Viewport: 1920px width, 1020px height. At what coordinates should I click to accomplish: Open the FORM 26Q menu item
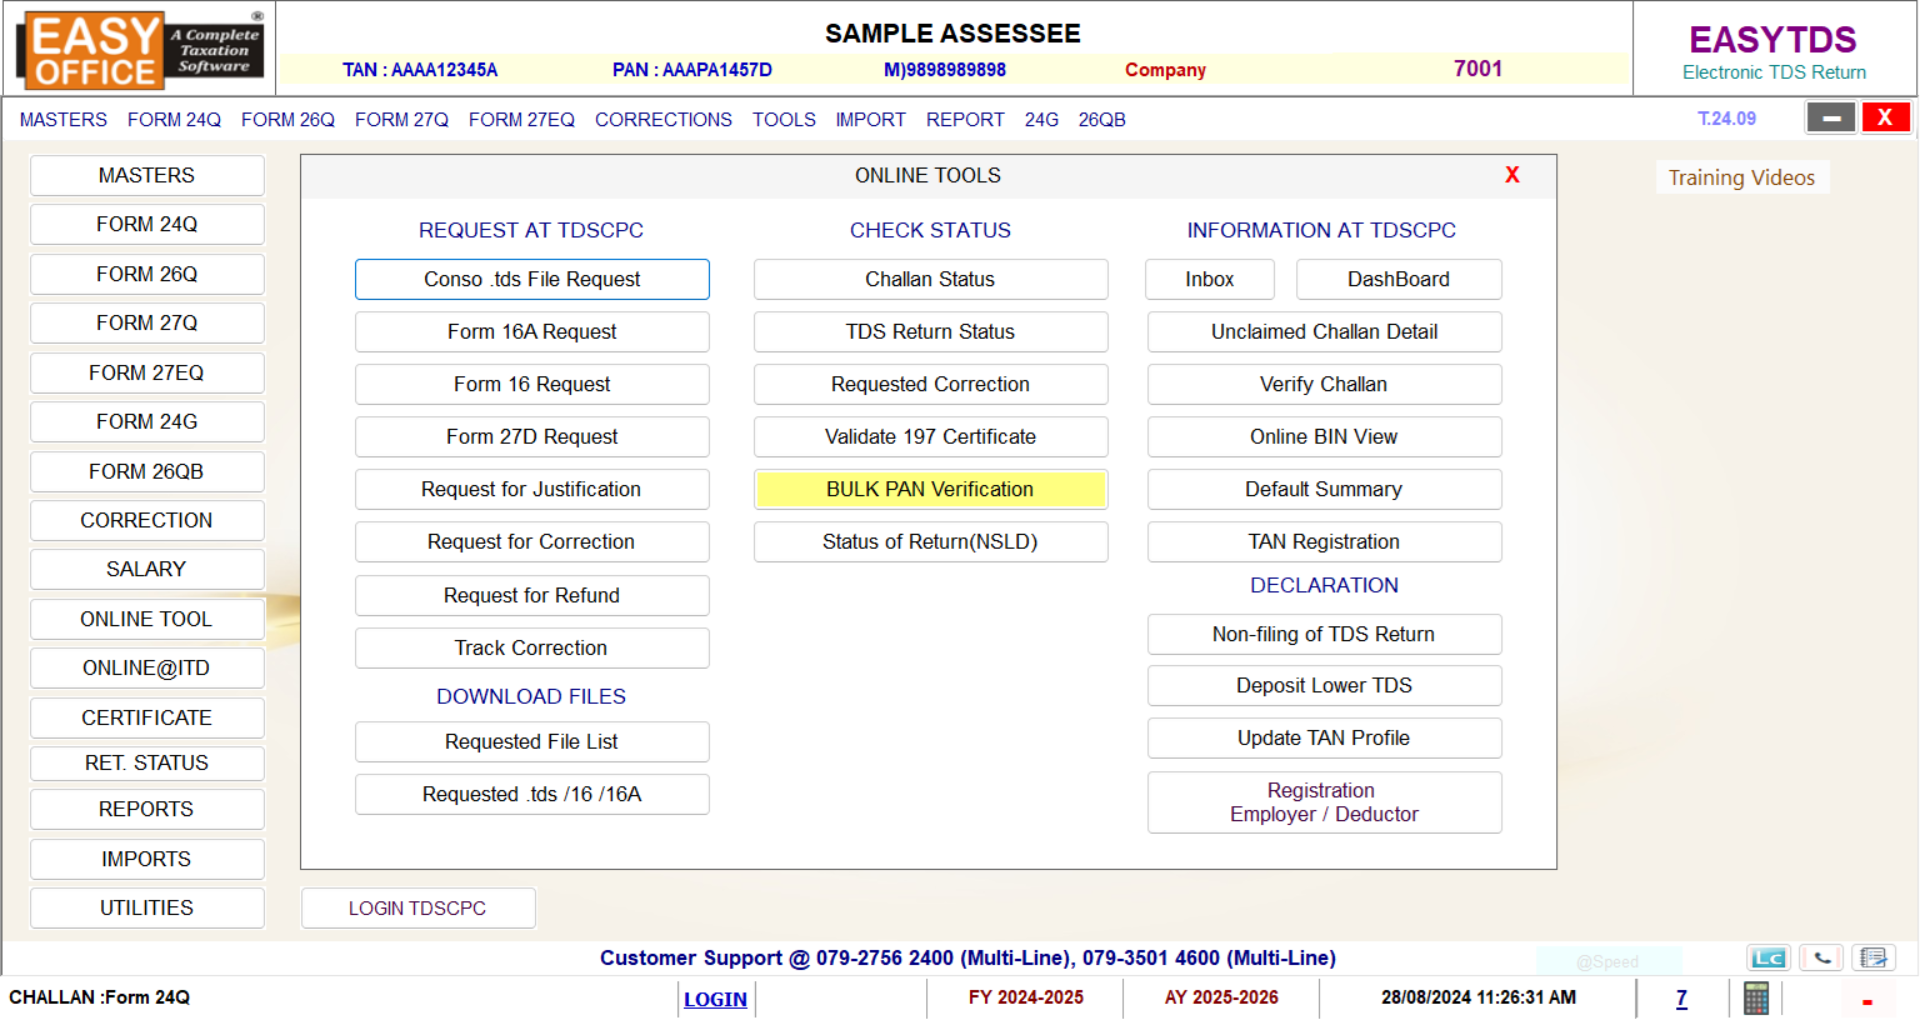pos(288,120)
